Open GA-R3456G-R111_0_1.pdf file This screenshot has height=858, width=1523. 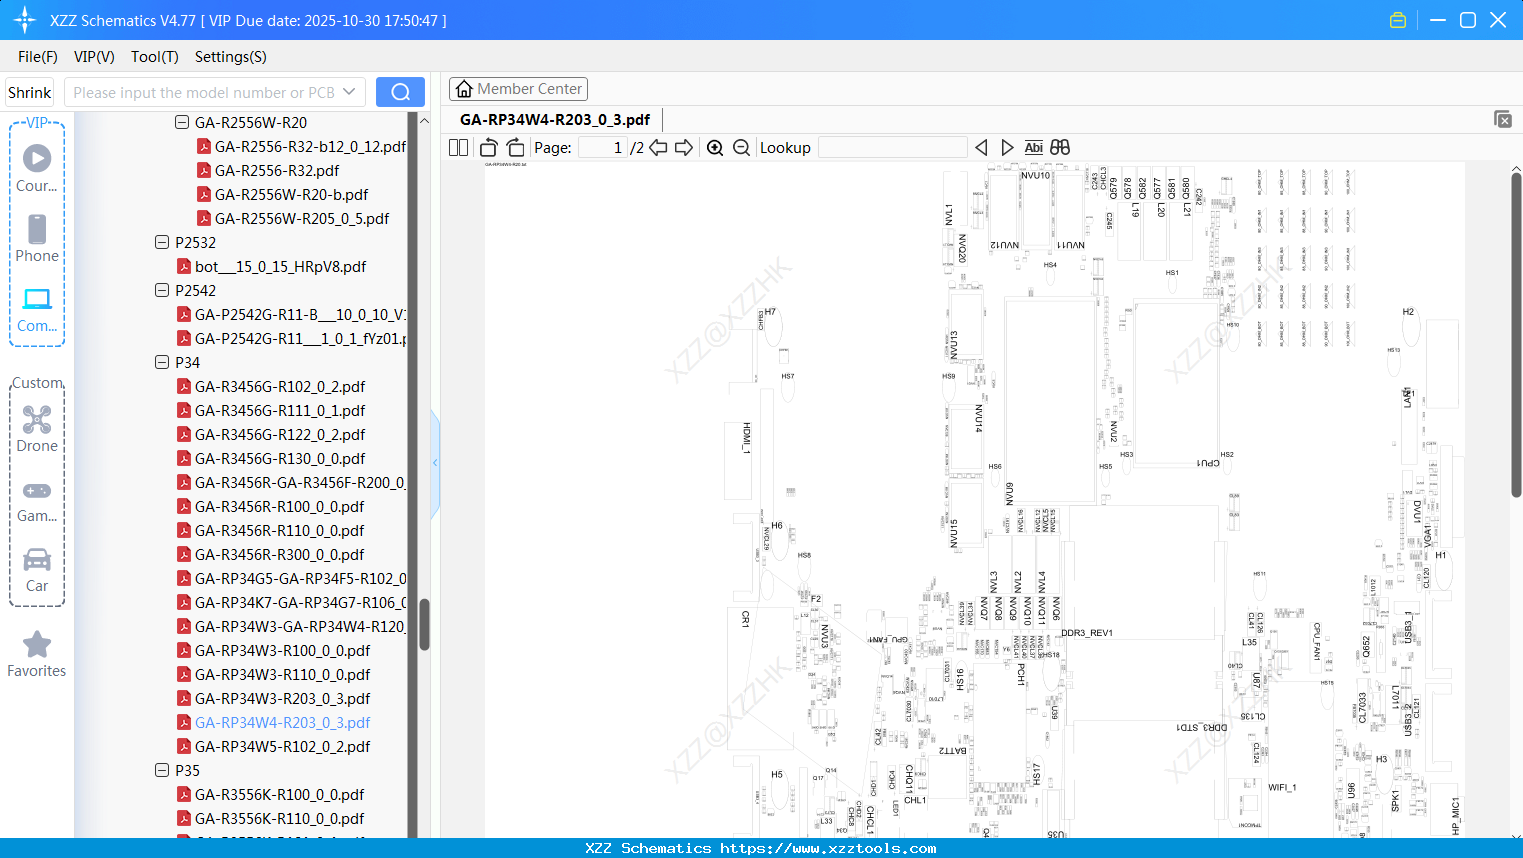(280, 410)
